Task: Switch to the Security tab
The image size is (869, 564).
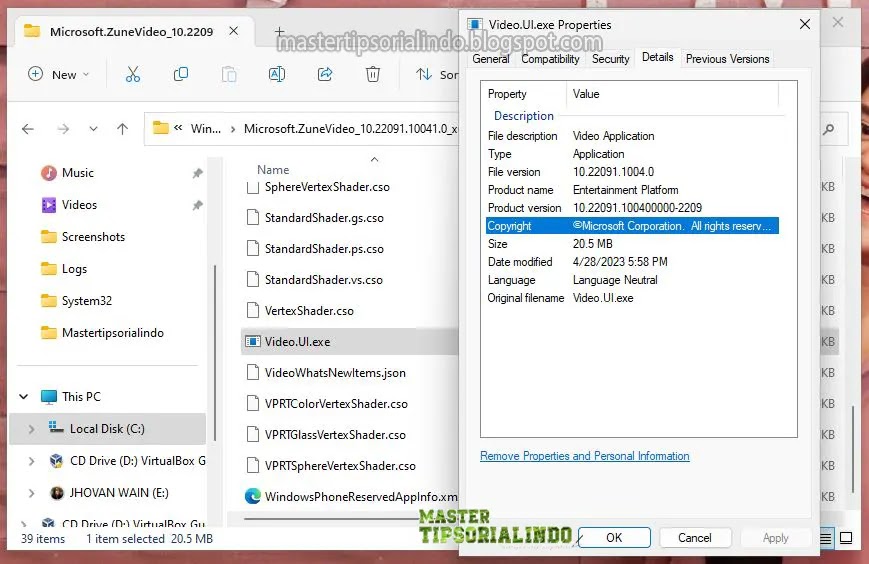Action: point(611,59)
